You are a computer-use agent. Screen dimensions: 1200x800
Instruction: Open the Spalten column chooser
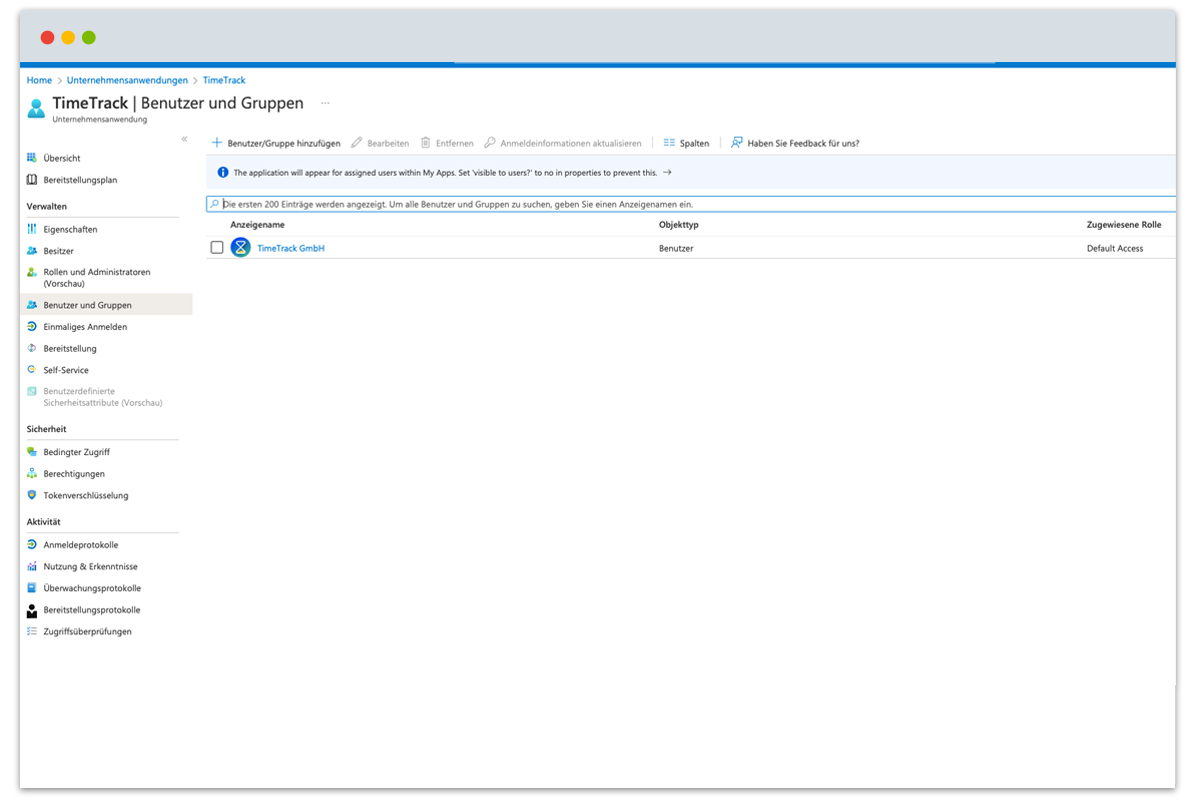tap(686, 143)
